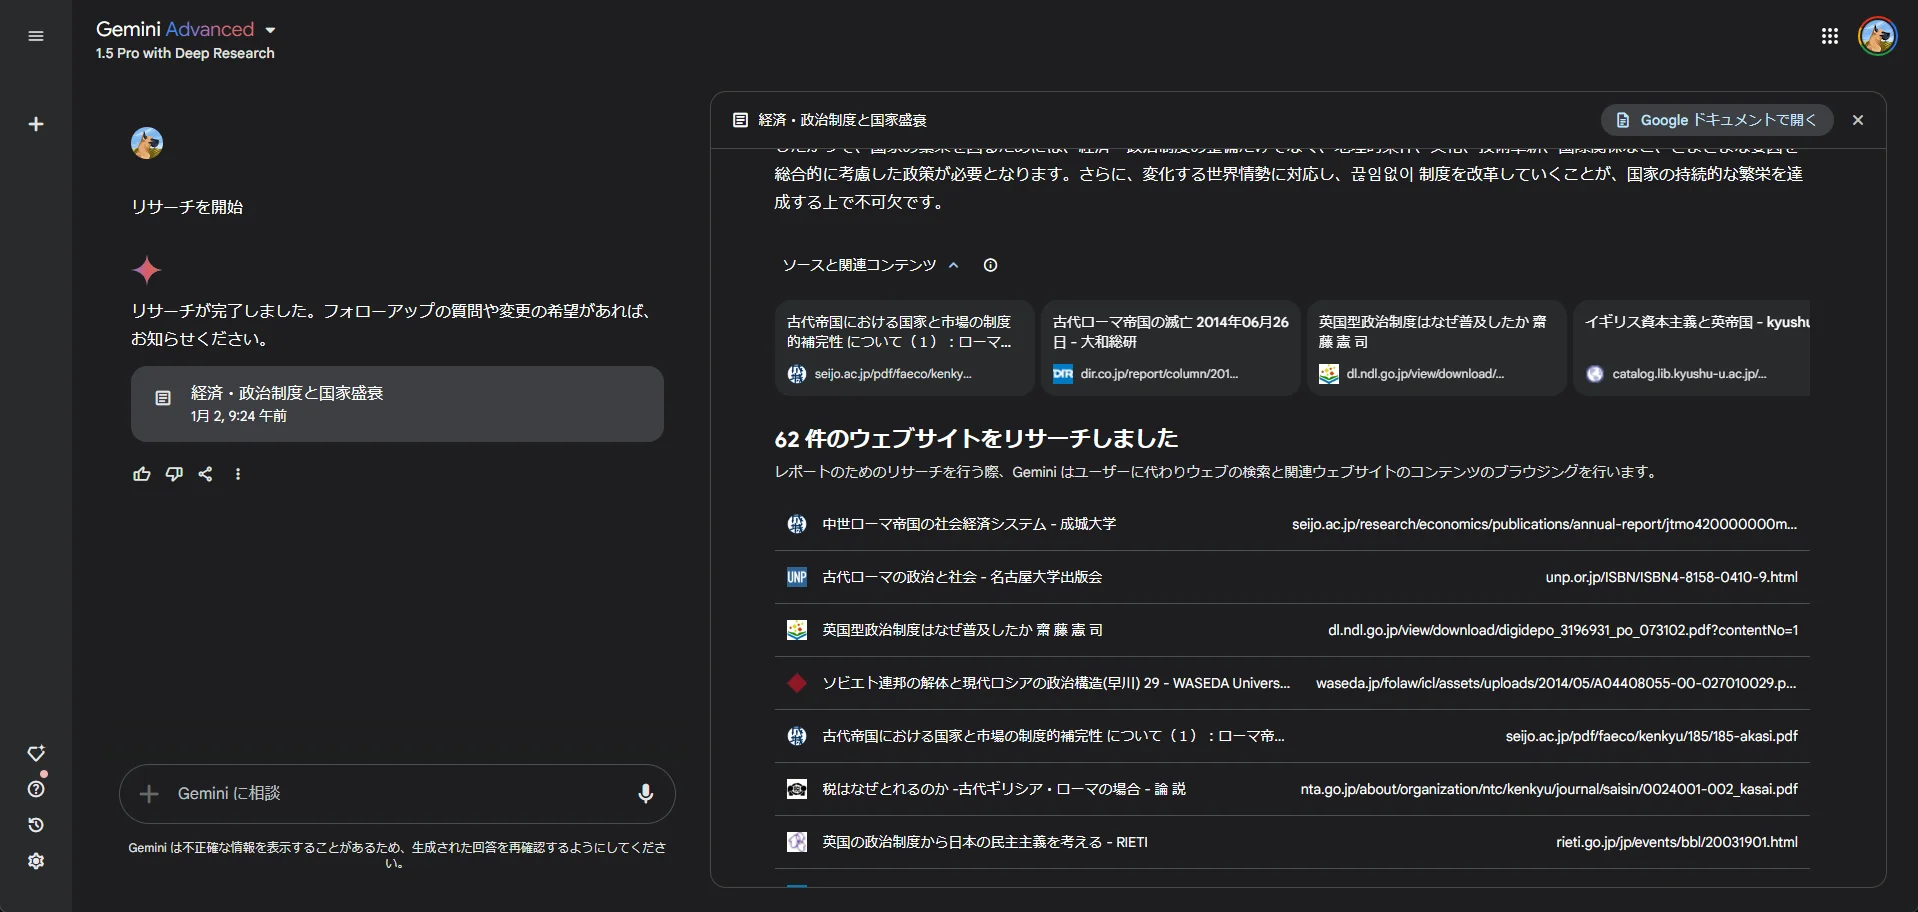Open 税はなぜとれるのか list row
This screenshot has height=912, width=1918.
[x=1292, y=789]
